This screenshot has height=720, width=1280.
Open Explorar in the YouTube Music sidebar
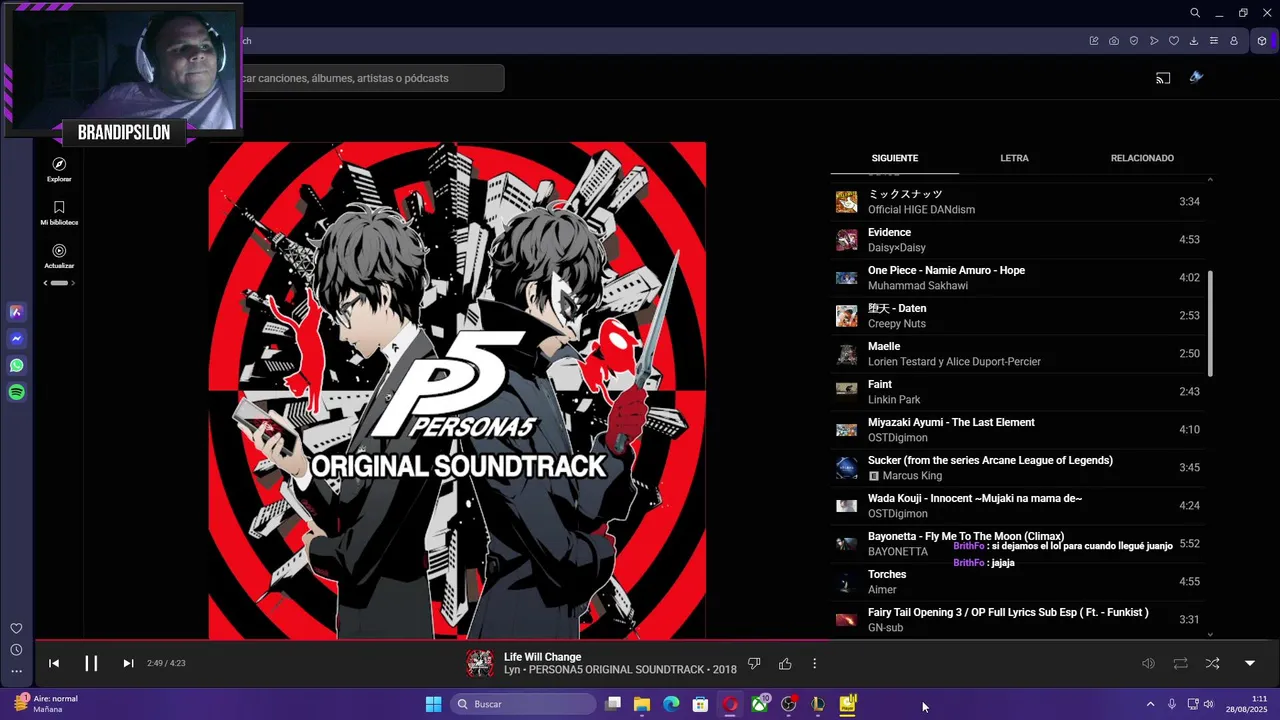59,169
